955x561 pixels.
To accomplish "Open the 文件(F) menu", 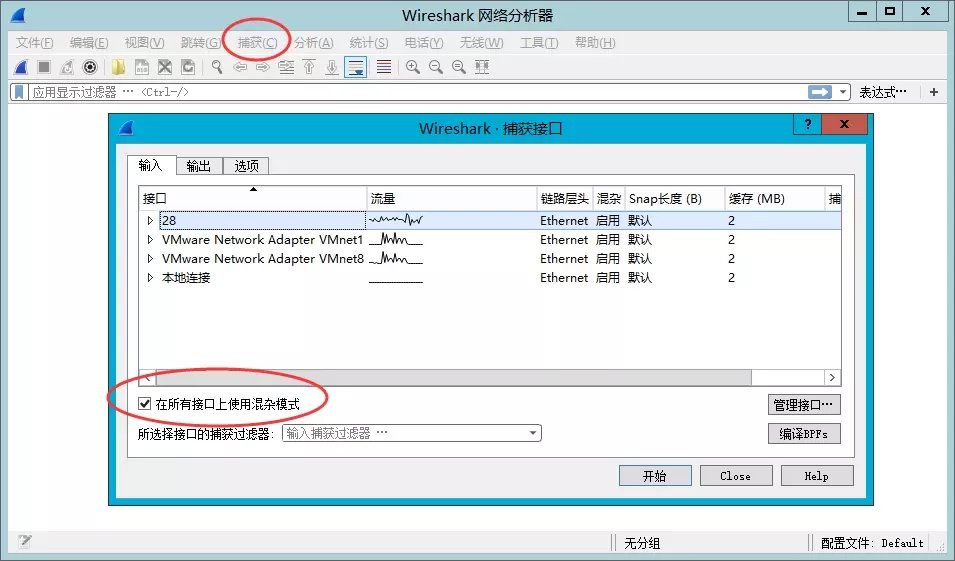I will (x=35, y=43).
